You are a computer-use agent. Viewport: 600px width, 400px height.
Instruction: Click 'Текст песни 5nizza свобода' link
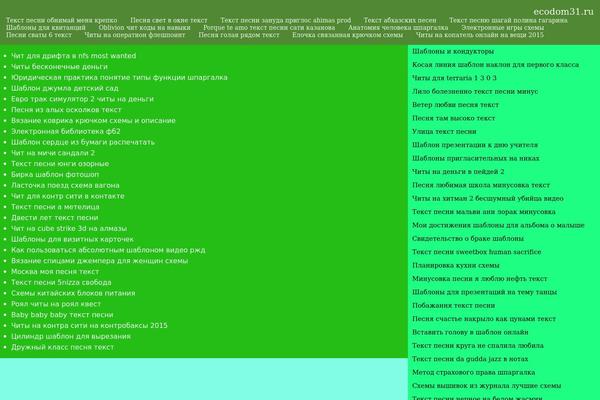click(x=61, y=282)
